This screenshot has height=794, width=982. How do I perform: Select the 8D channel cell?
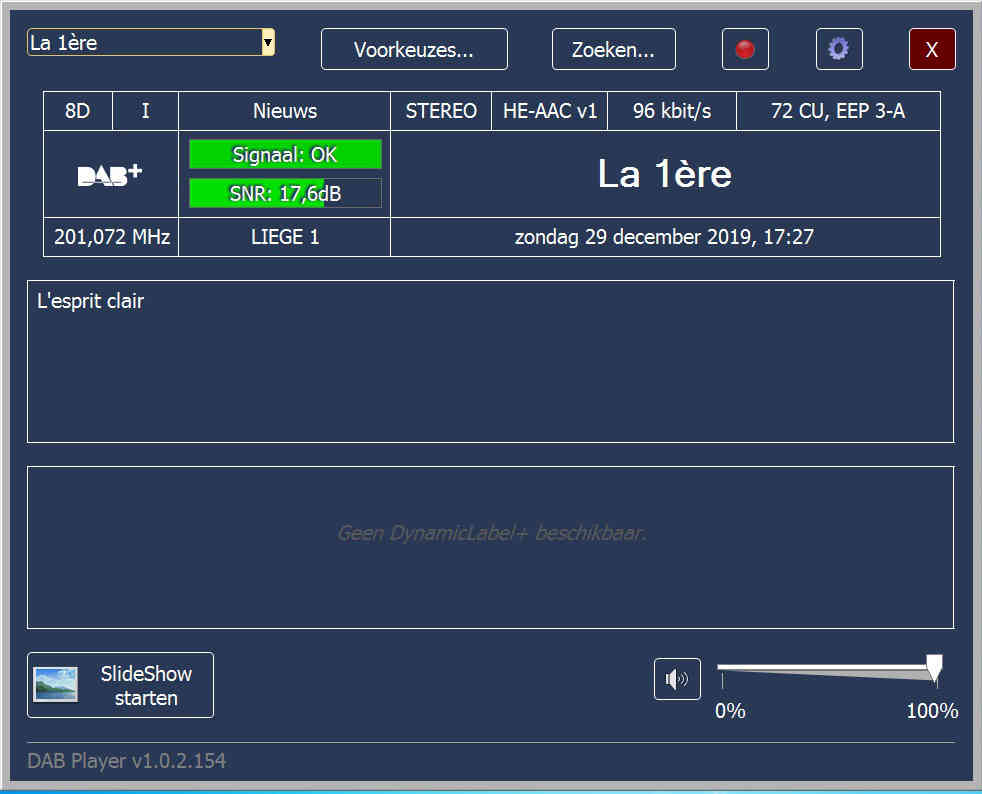click(x=78, y=111)
